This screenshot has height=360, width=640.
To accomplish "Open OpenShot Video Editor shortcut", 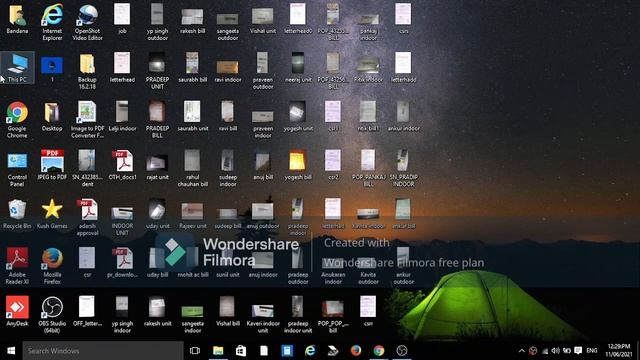I will click(87, 22).
